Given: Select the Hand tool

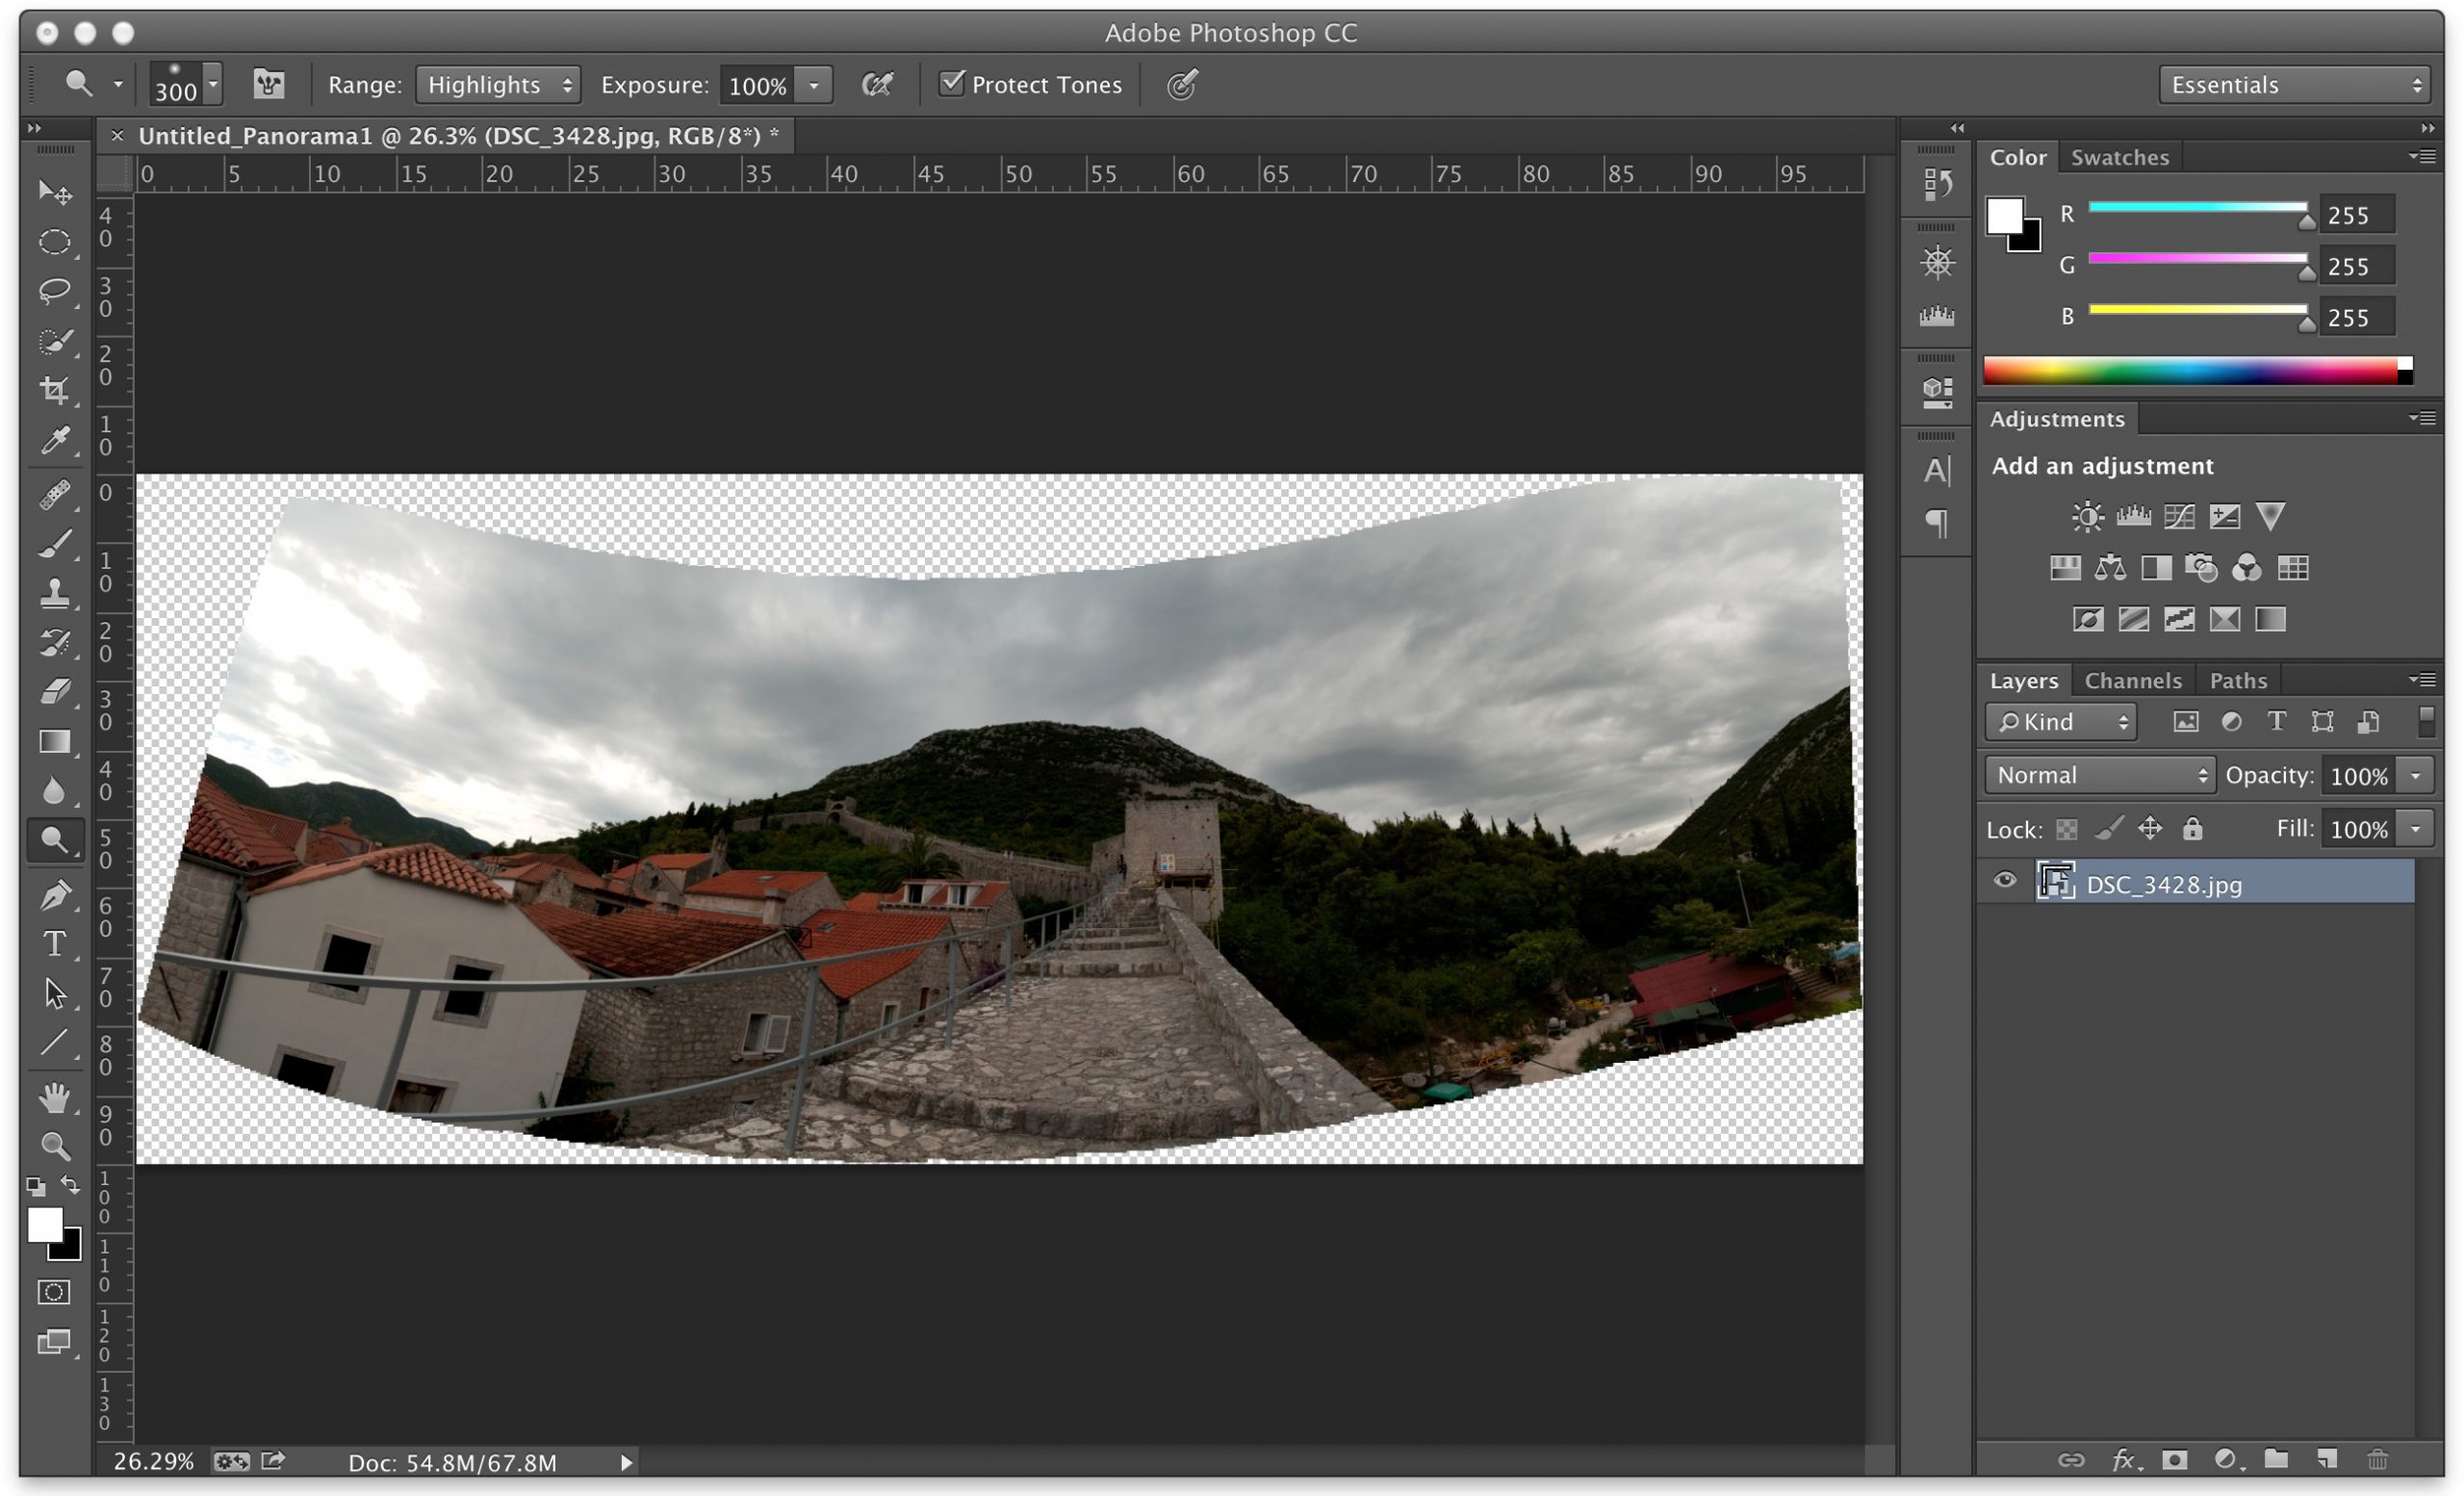Looking at the screenshot, I should coord(55,1097).
